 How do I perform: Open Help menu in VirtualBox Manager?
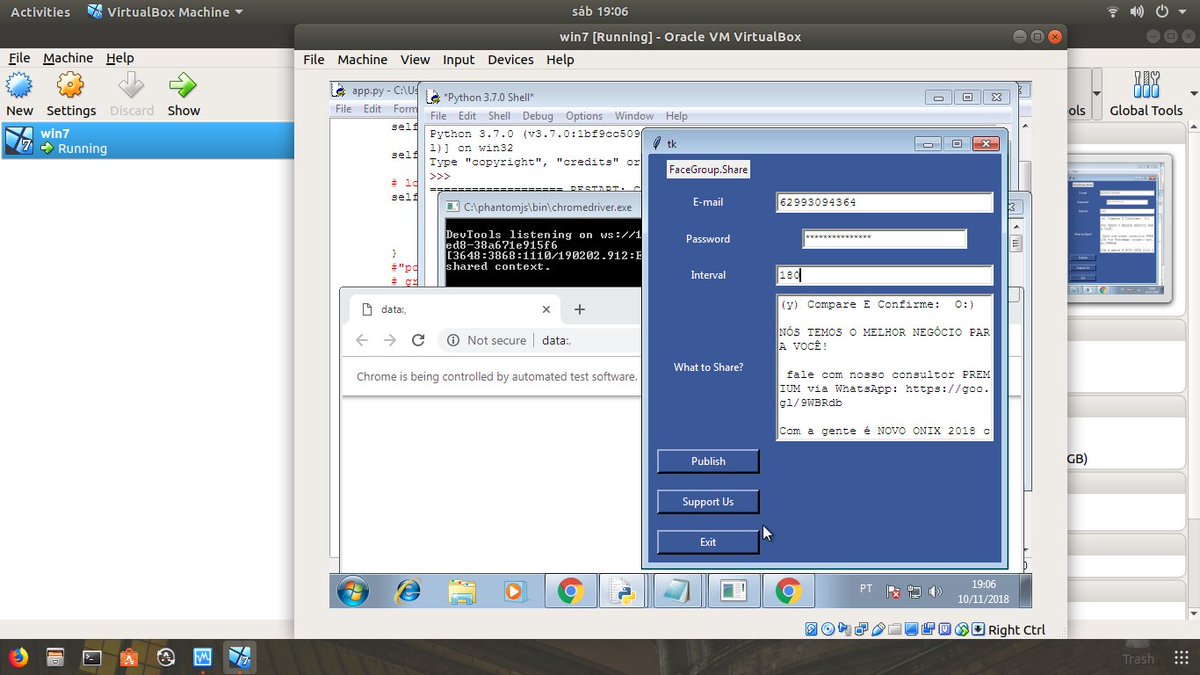(120, 58)
